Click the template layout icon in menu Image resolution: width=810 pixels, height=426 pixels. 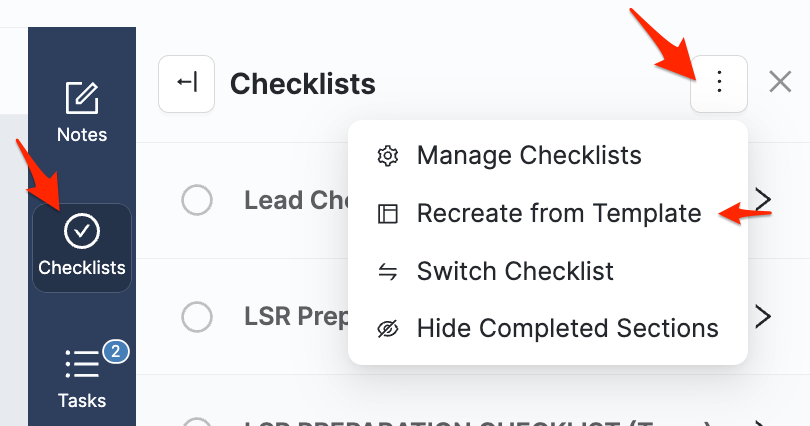(387, 214)
